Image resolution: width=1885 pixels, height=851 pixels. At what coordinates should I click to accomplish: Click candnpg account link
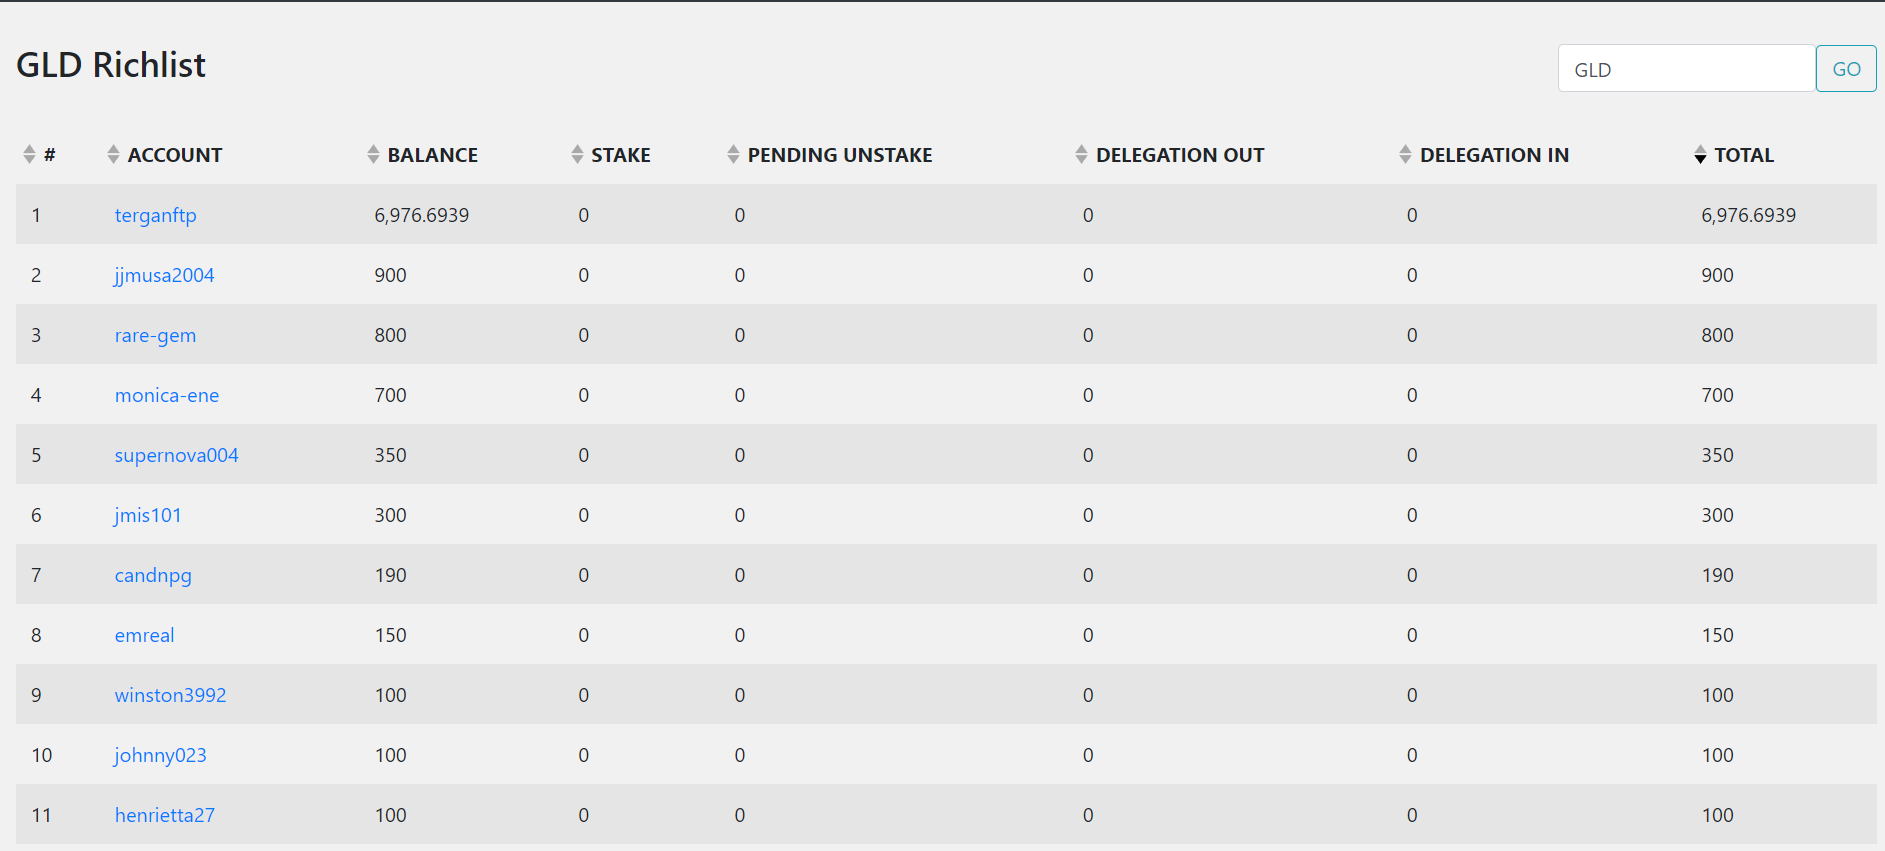point(153,575)
